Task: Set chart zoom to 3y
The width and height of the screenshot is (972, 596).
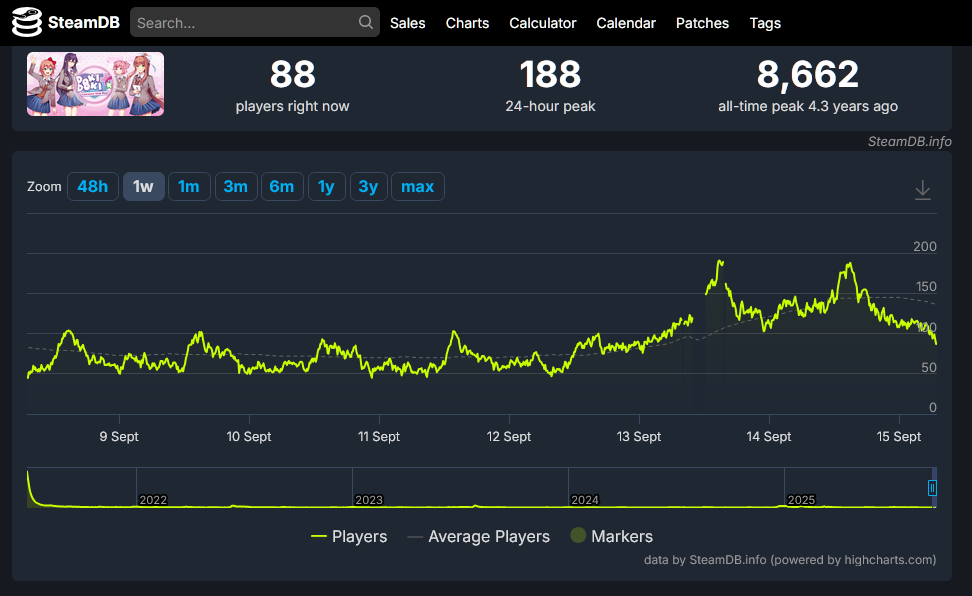Action: pyautogui.click(x=368, y=187)
